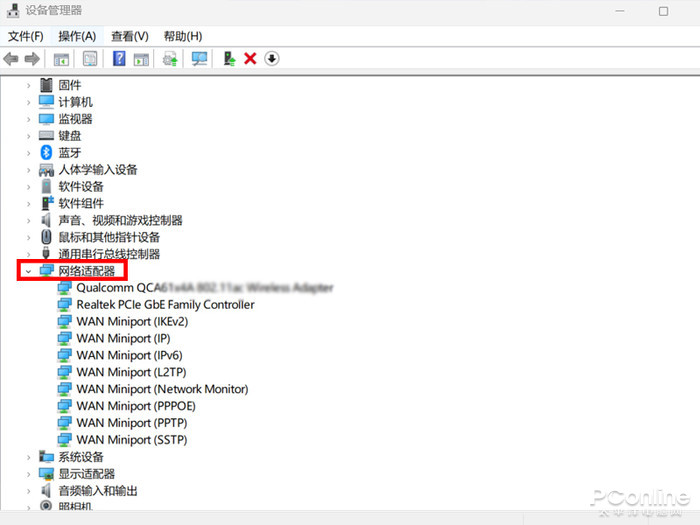
Task: Click the Bluetooth icon in device tree
Action: tap(46, 152)
